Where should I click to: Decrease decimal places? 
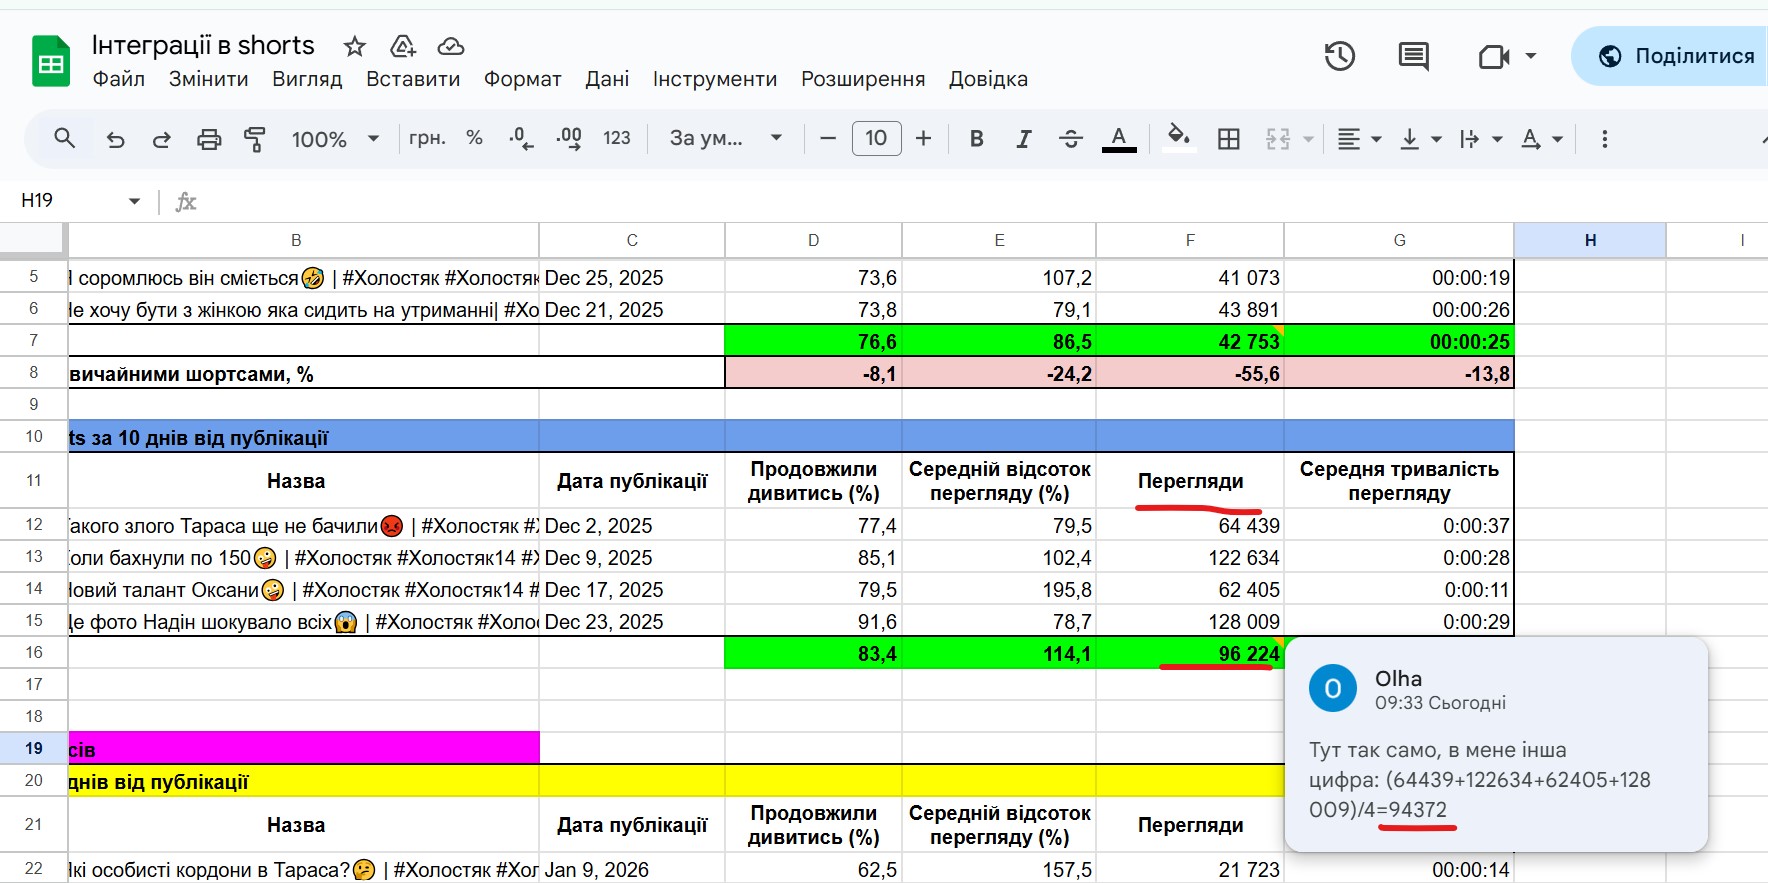pos(521,139)
